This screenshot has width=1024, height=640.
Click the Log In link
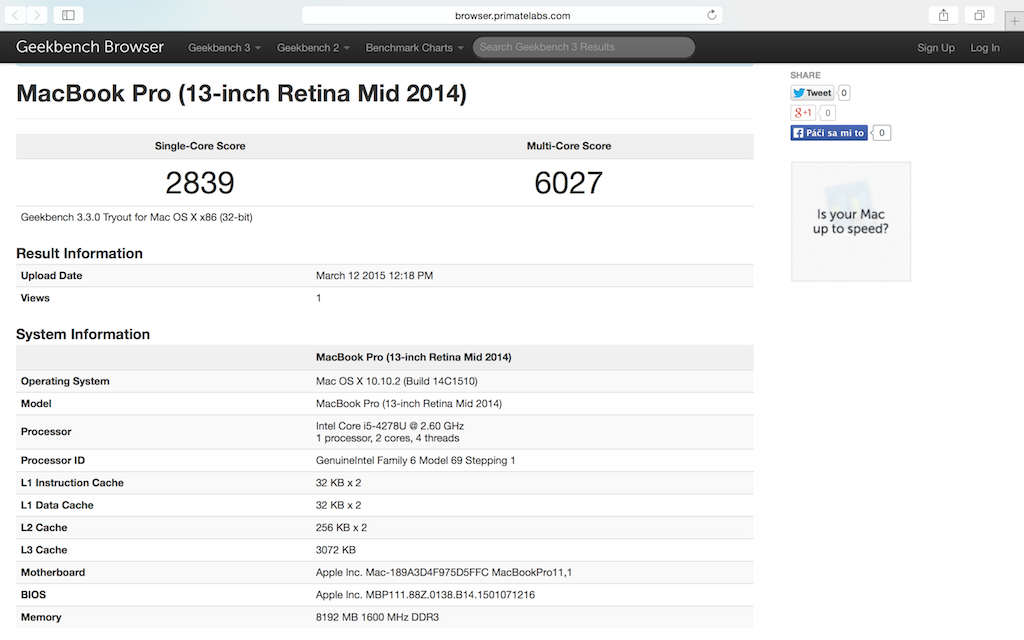point(984,48)
